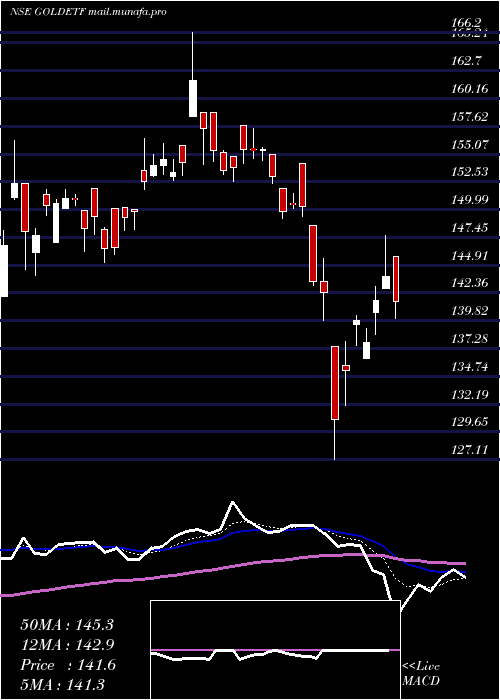Select the 157.62 price axis label
The width and height of the screenshot is (500, 700).
tap(469, 117)
